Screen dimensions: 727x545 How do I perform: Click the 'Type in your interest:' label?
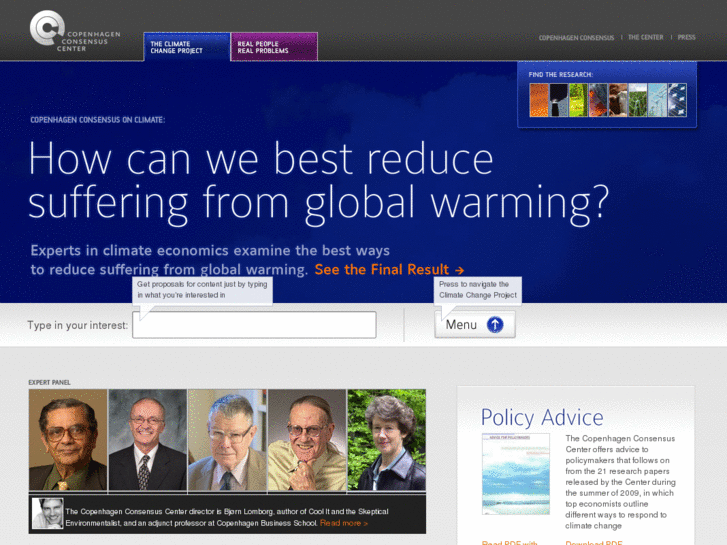click(x=77, y=325)
